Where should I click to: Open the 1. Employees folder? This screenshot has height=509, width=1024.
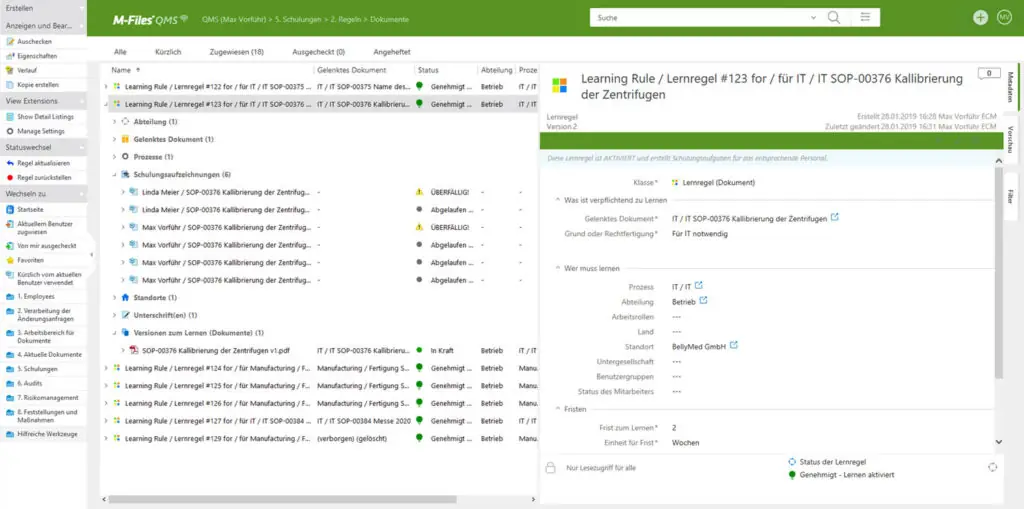[36, 297]
